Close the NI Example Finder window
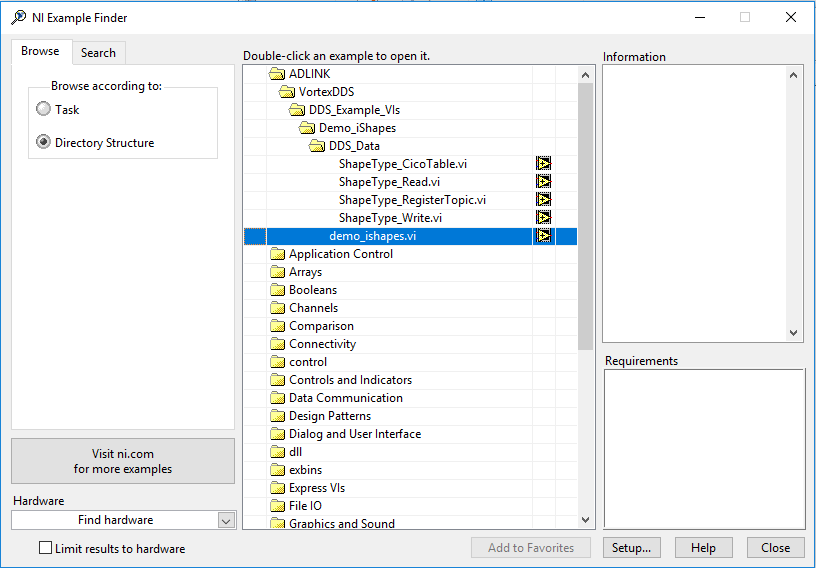 click(790, 17)
